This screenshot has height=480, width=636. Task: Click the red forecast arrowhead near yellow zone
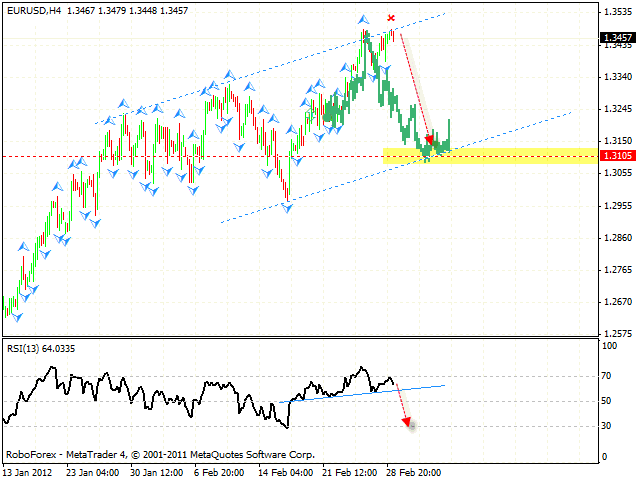click(431, 140)
